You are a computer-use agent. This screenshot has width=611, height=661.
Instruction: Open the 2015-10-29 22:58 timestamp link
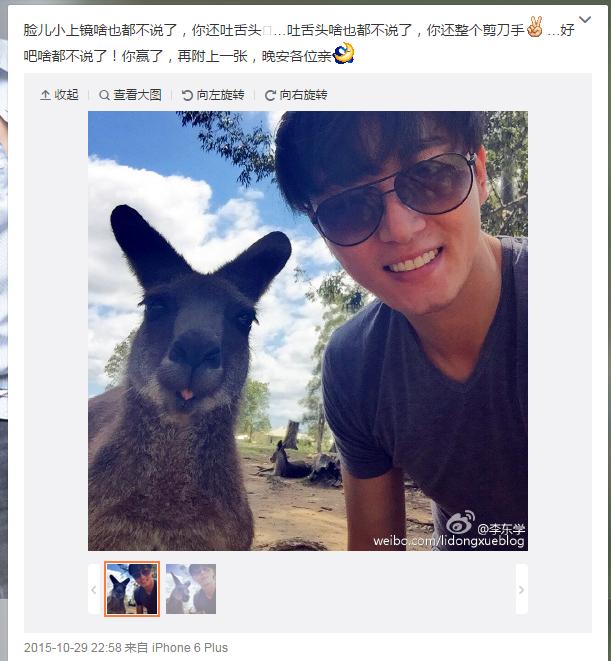coord(73,648)
